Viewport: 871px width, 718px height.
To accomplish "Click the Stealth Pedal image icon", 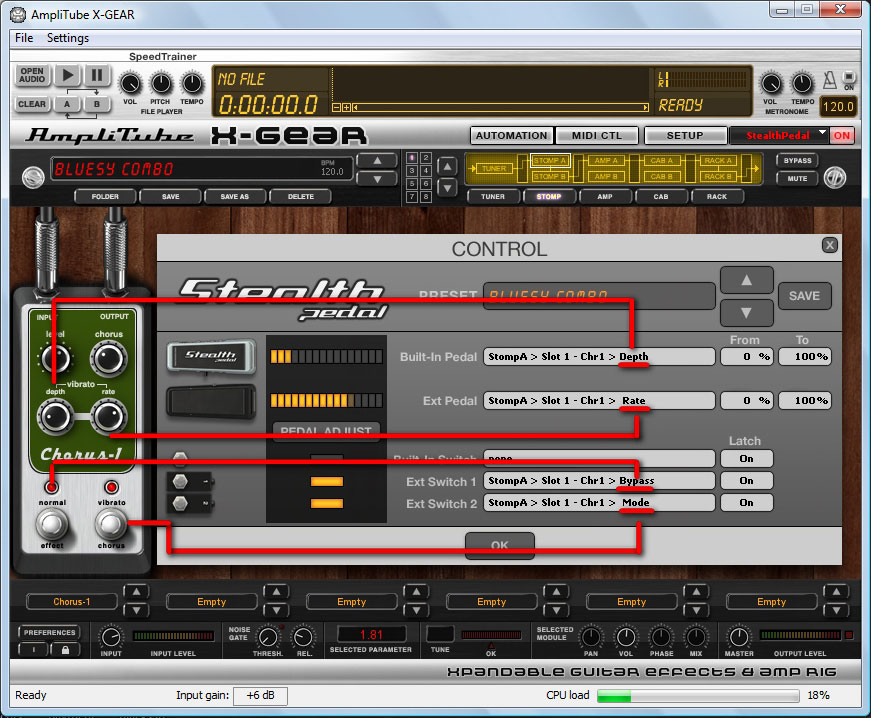I will pos(211,355).
